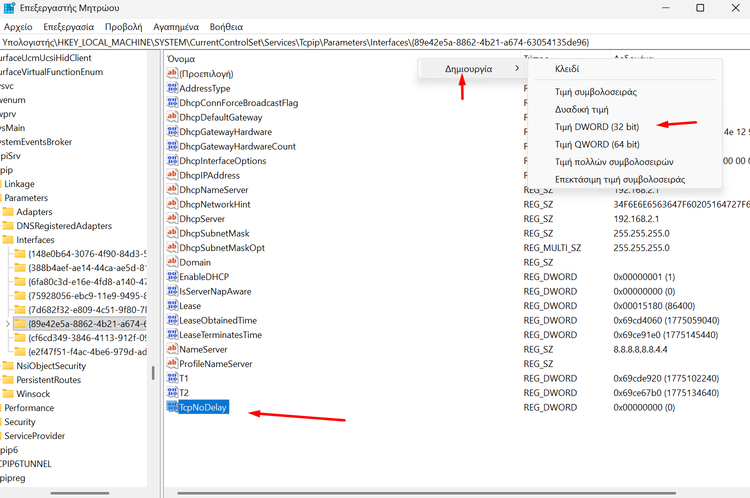Viewport: 750px width, 498px height.
Task: Select the DhcpServer value icon
Action: tap(171, 218)
